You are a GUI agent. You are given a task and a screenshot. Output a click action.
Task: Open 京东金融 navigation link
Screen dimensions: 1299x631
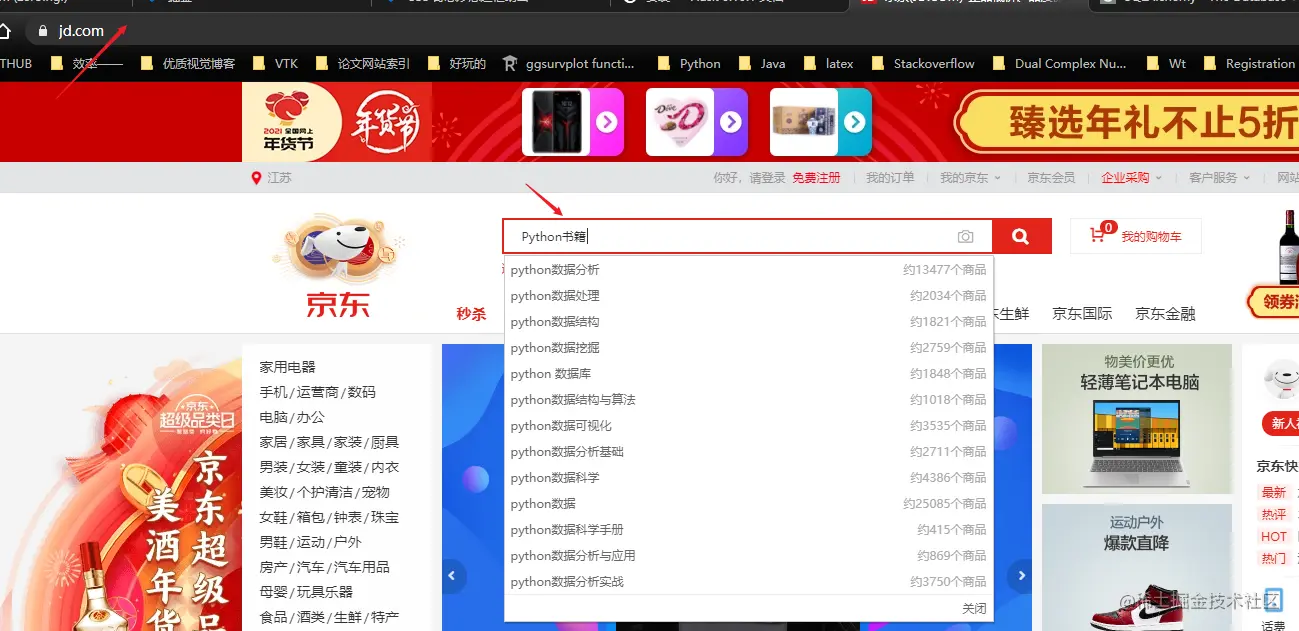[x=1165, y=314]
